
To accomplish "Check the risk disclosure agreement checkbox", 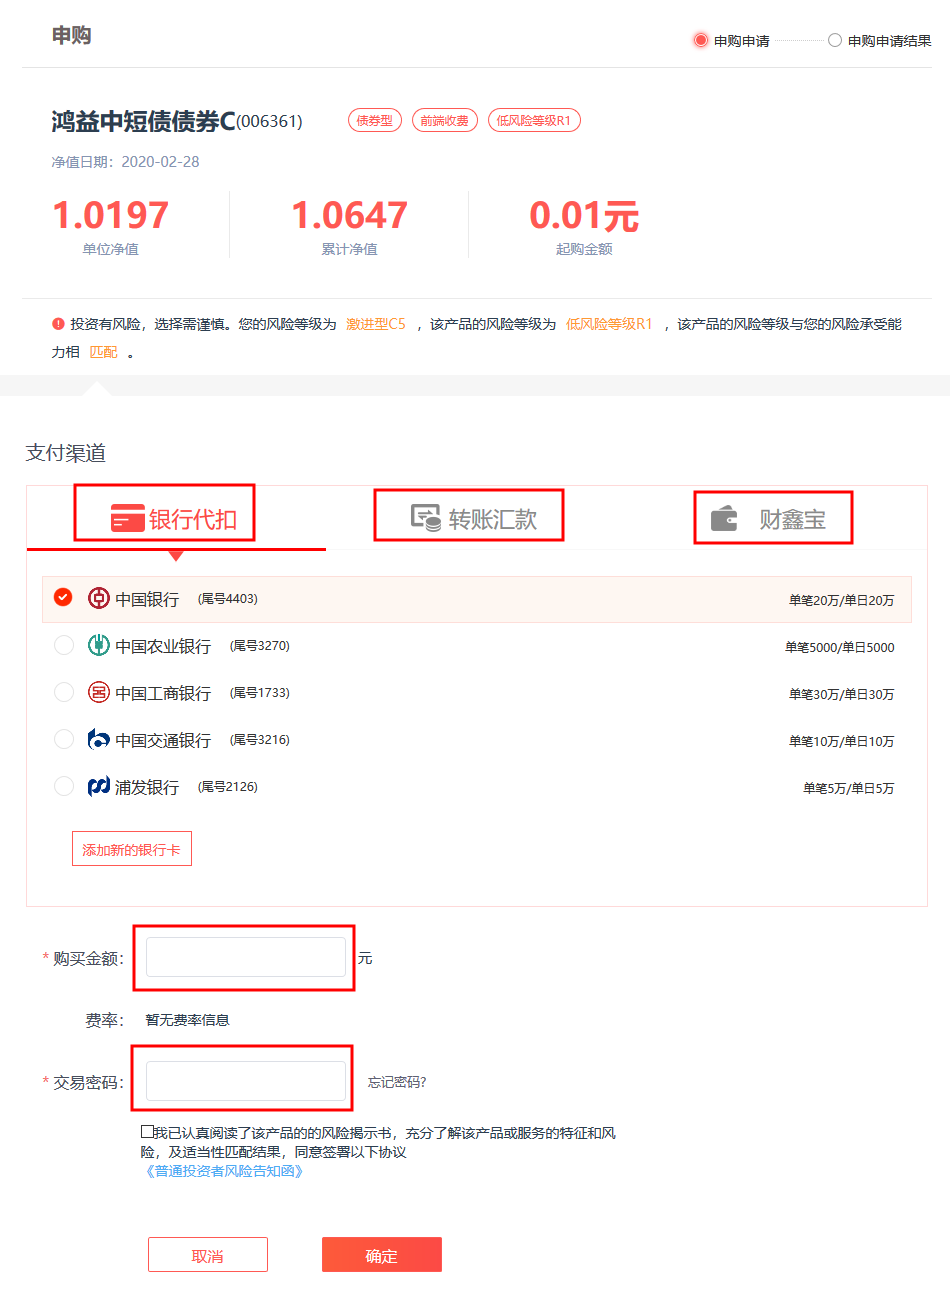I will pos(147,1132).
